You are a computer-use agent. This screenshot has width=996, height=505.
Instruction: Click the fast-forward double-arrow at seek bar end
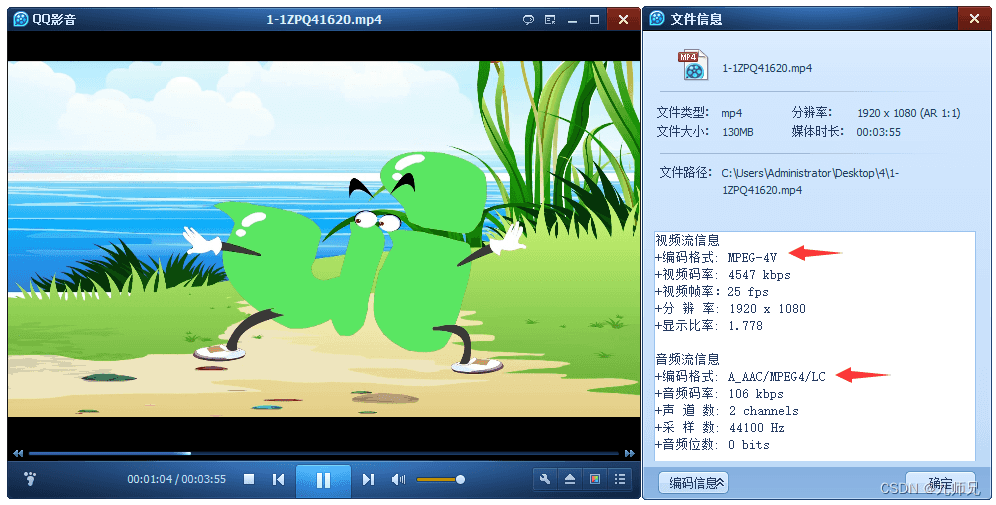(629, 453)
